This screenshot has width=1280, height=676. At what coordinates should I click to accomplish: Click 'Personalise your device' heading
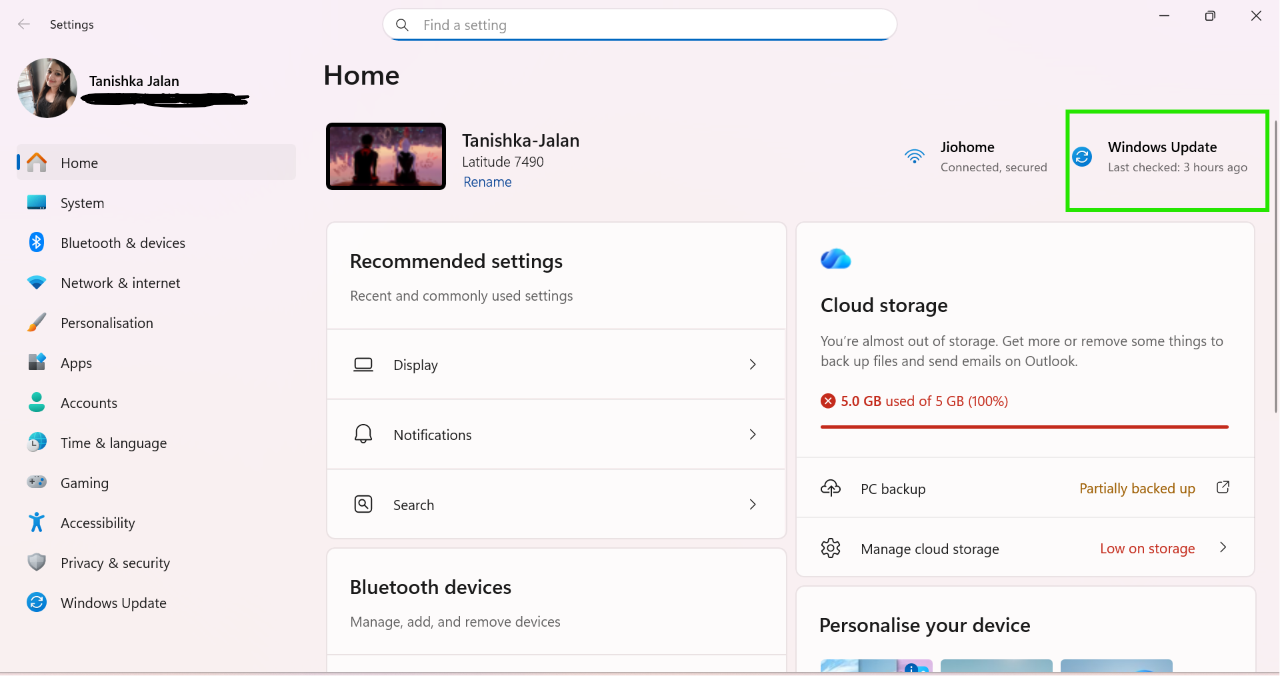(x=925, y=625)
